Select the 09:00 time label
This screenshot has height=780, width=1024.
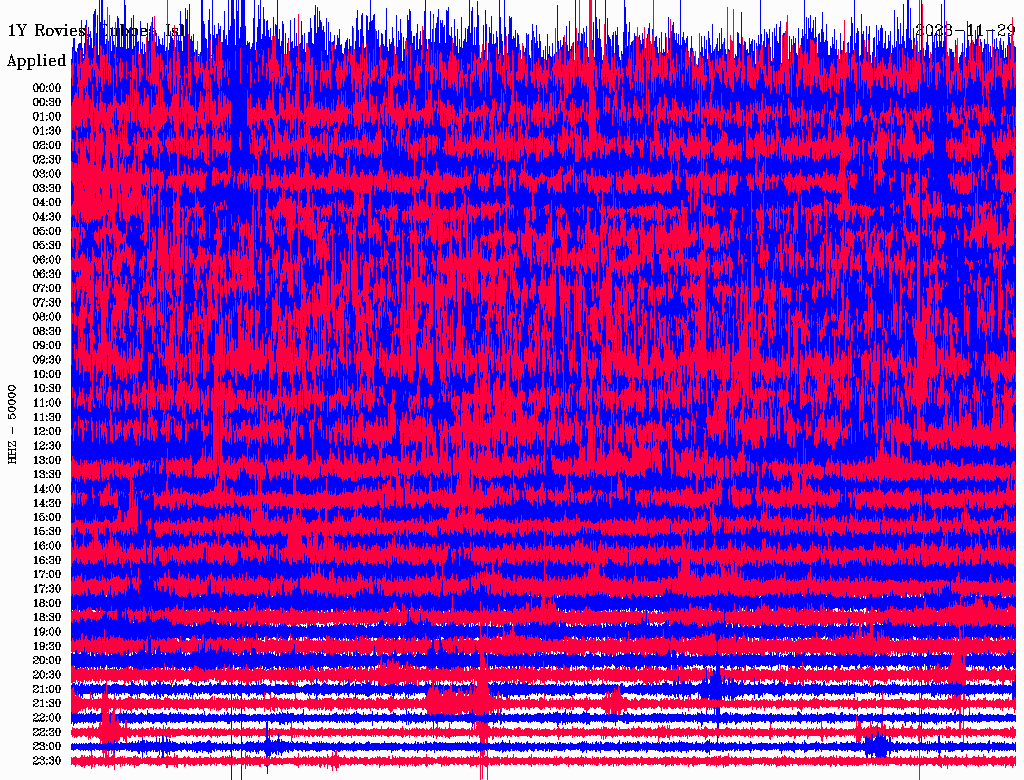(47, 346)
